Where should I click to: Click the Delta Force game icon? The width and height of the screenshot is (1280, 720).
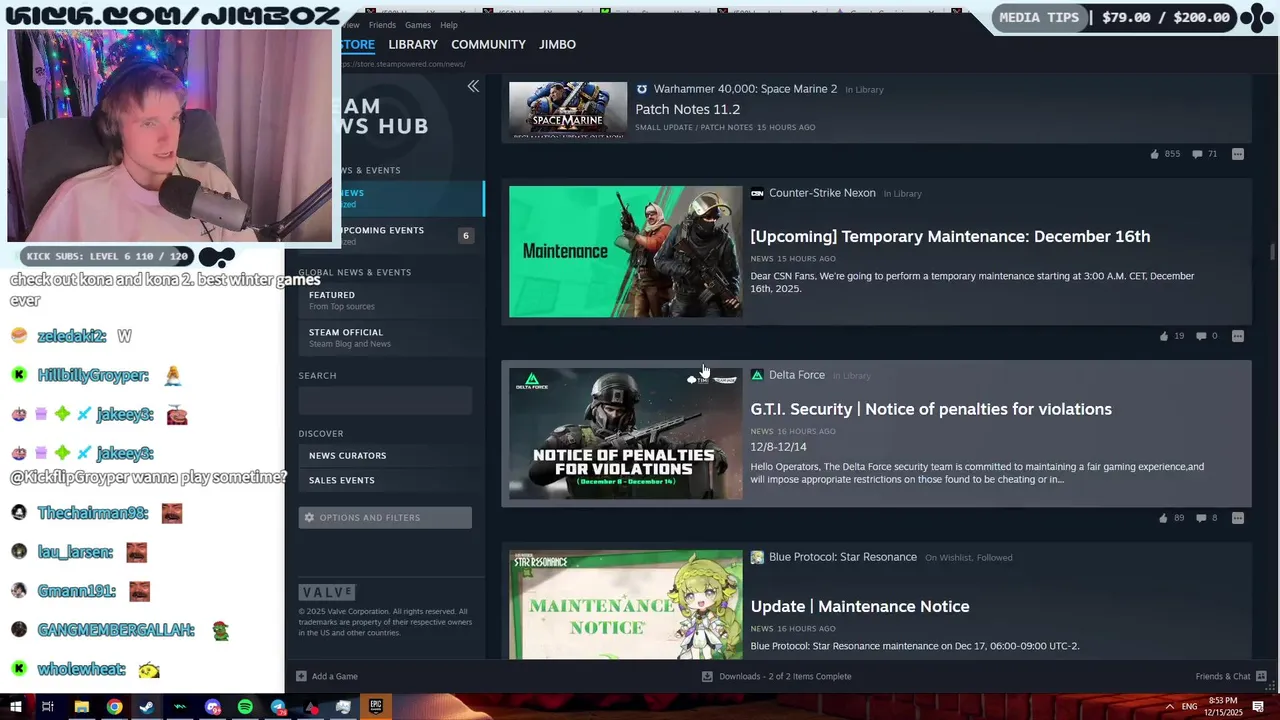(x=757, y=375)
